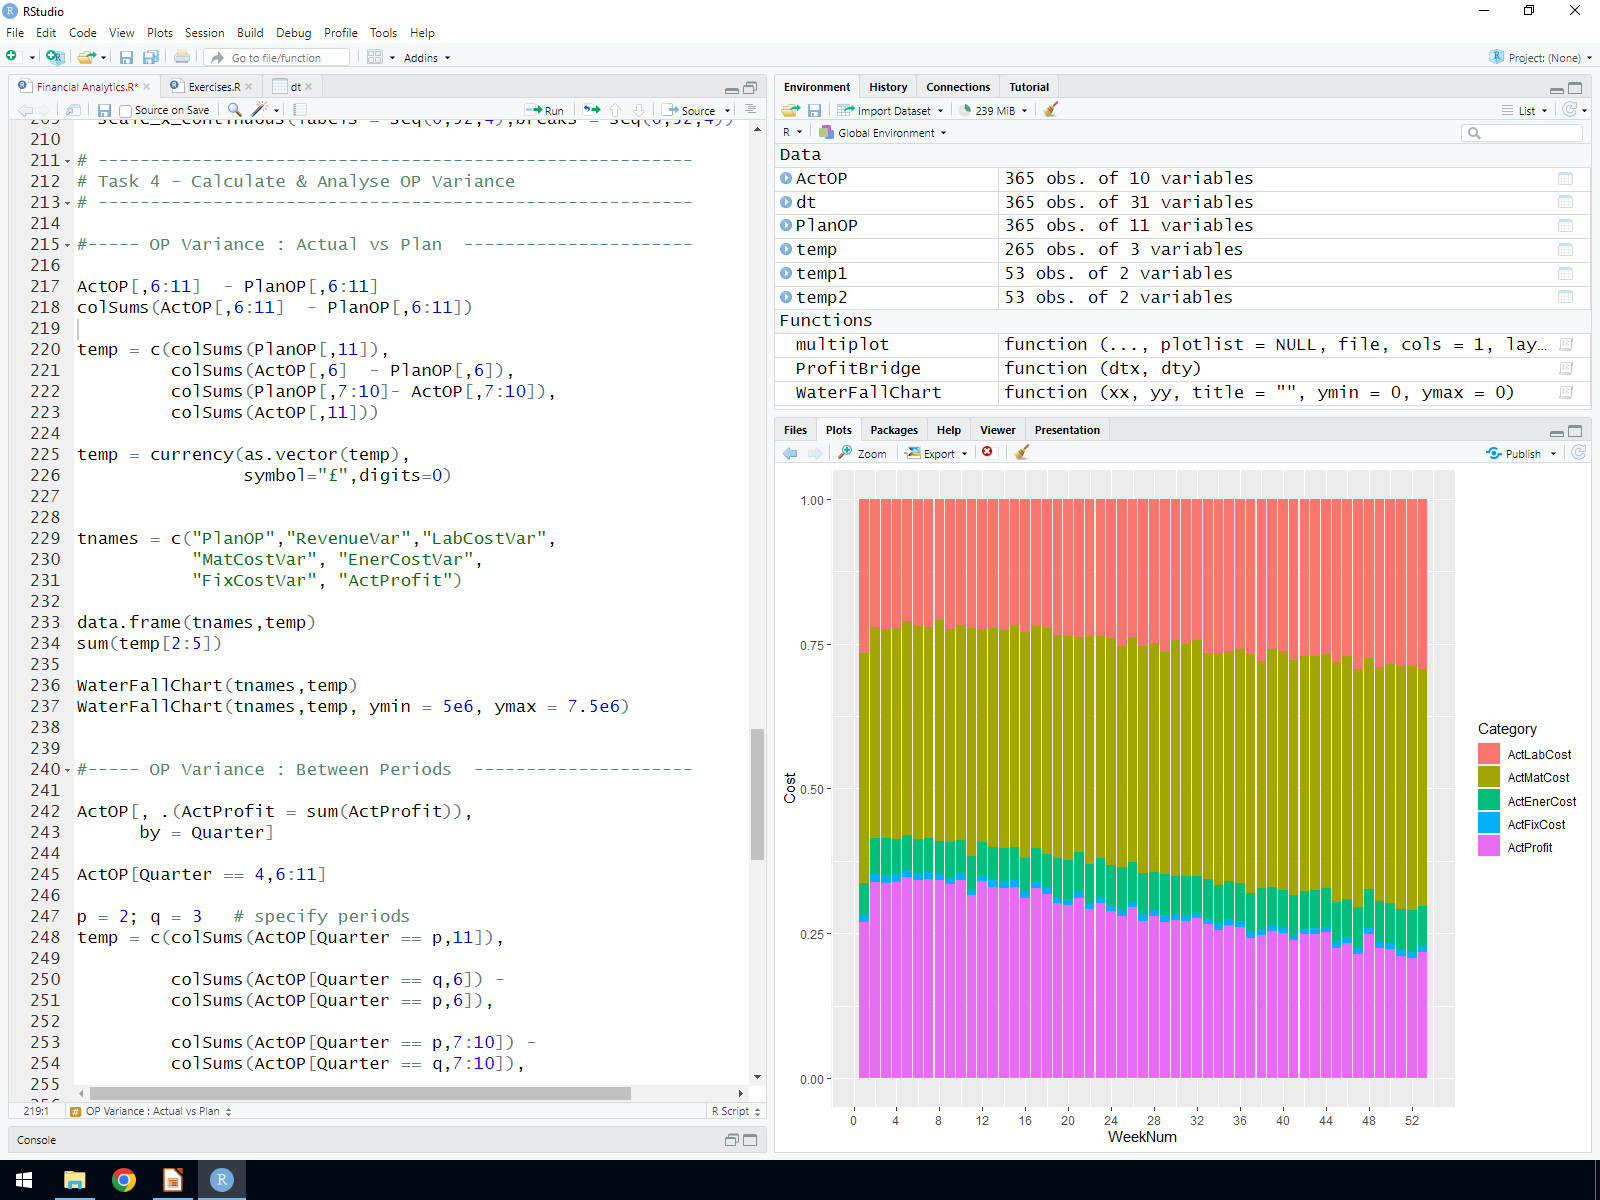Remove the current plot with red X
This screenshot has height=1200, width=1600.
(987, 452)
